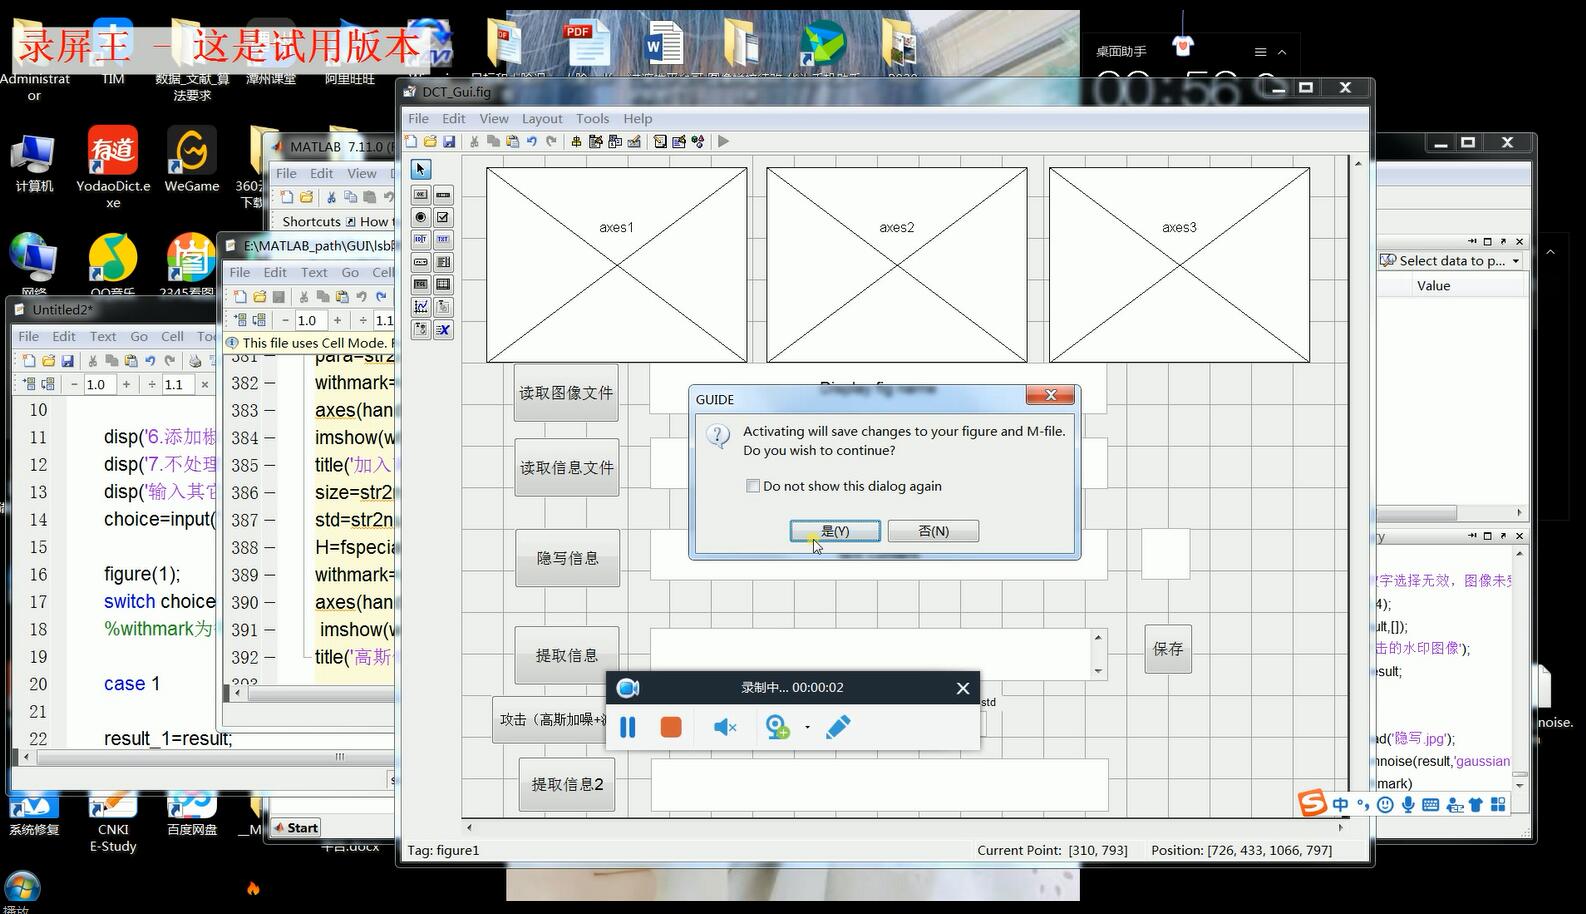Open the Windows Start orb
1586x914 pixels.
pyautogui.click(x=22, y=888)
